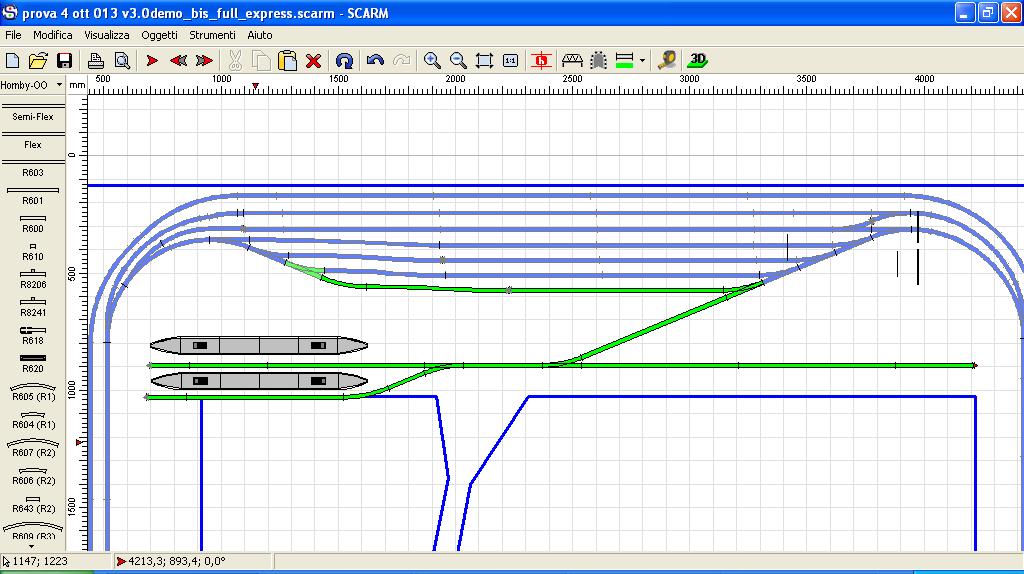The width and height of the screenshot is (1024, 574).
Task: Open the File menu
Action: (13, 35)
